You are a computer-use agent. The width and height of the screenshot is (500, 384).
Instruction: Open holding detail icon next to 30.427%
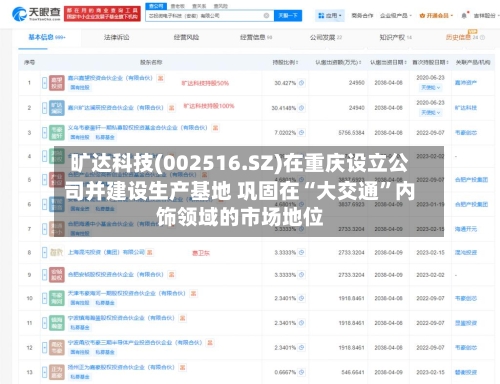pyautogui.click(x=301, y=83)
